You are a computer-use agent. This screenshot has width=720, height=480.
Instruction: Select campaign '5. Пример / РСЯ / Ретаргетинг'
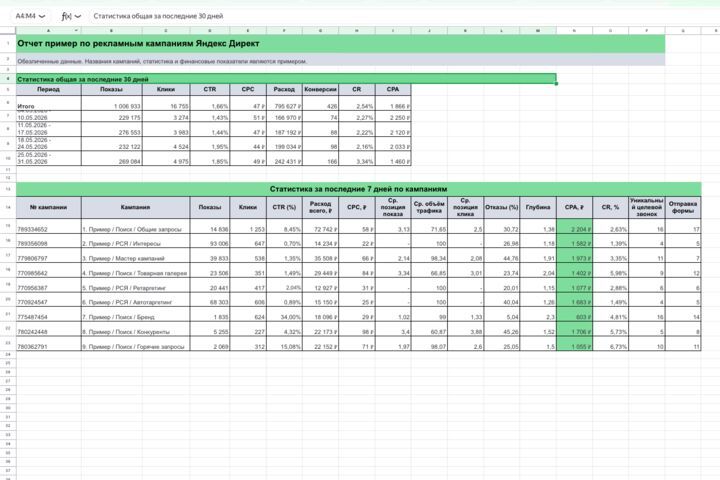pyautogui.click(x=135, y=285)
